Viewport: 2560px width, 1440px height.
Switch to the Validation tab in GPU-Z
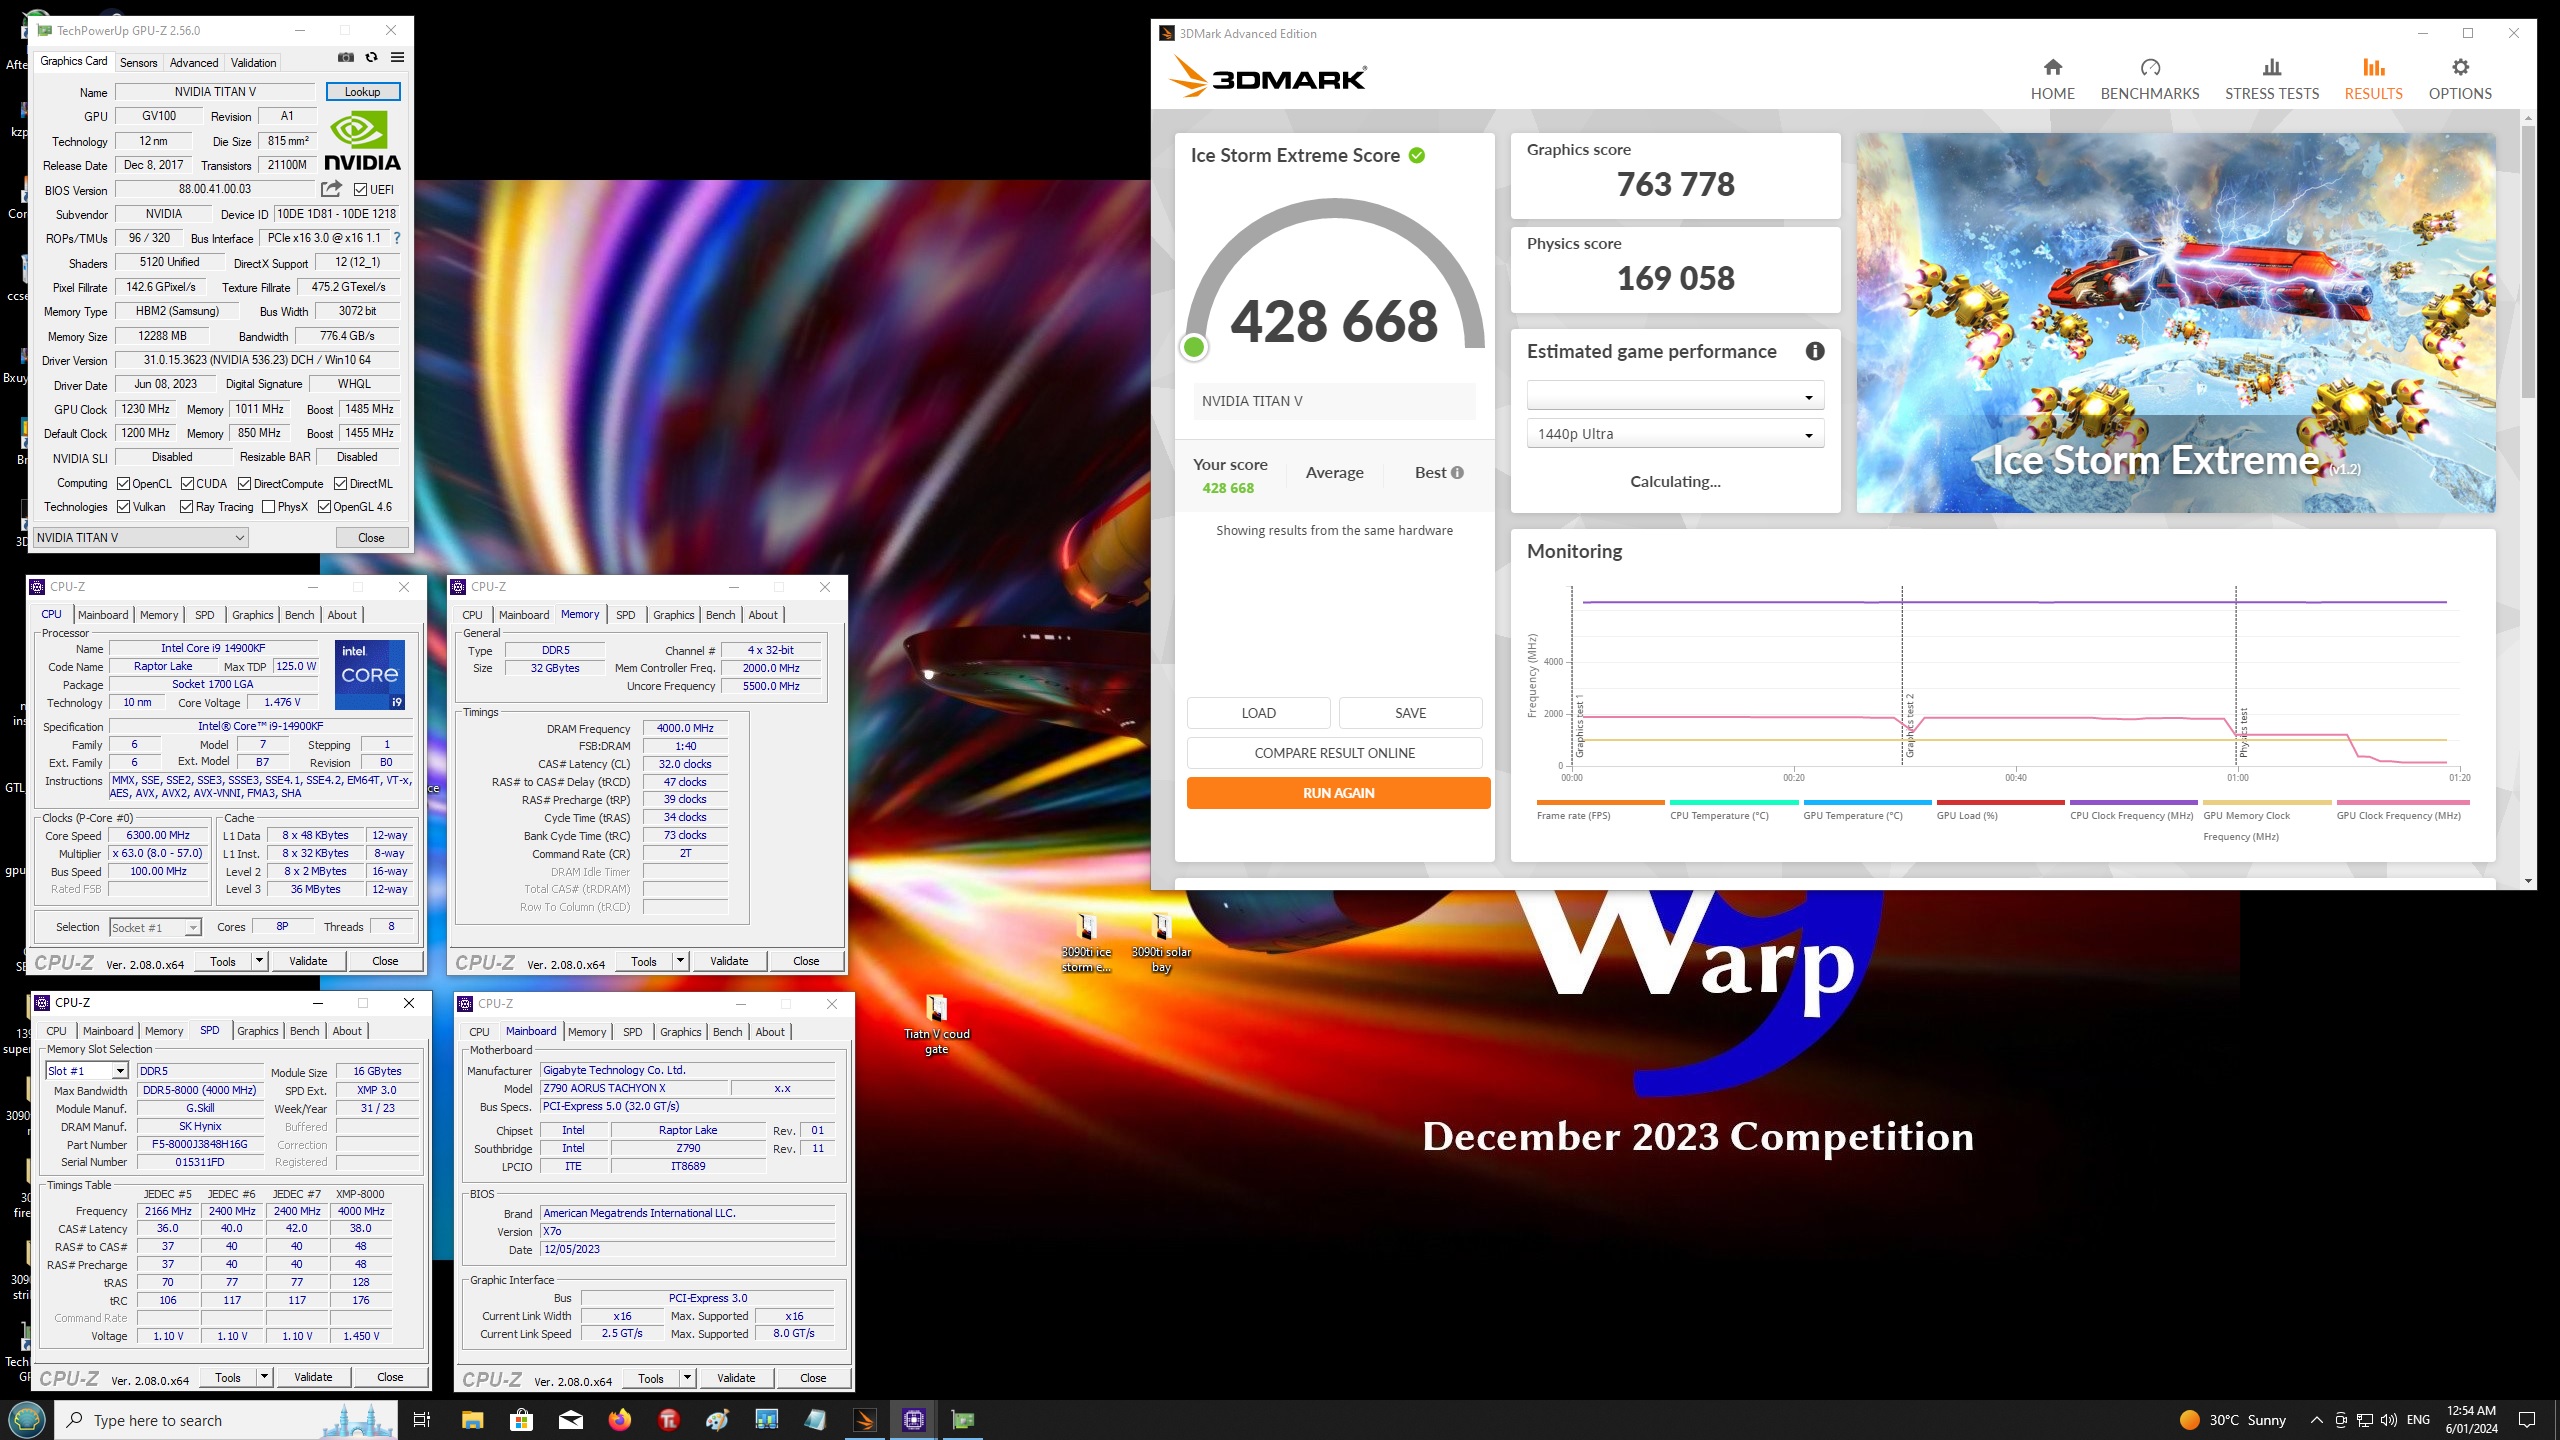point(253,63)
